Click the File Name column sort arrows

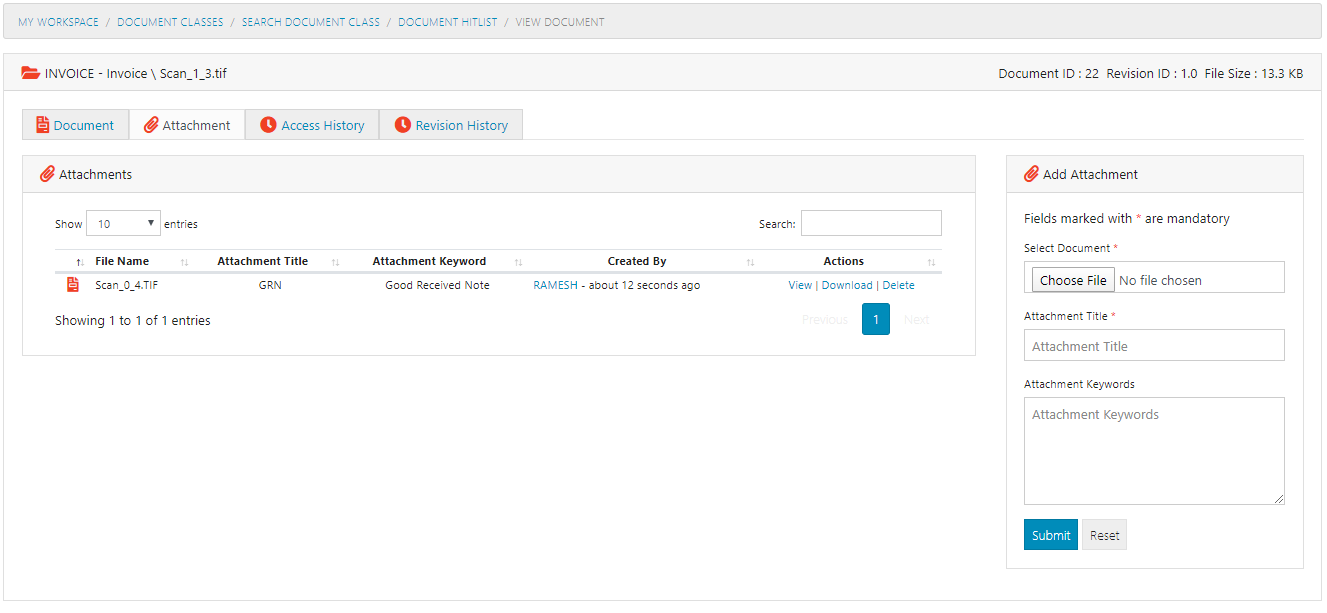point(184,262)
